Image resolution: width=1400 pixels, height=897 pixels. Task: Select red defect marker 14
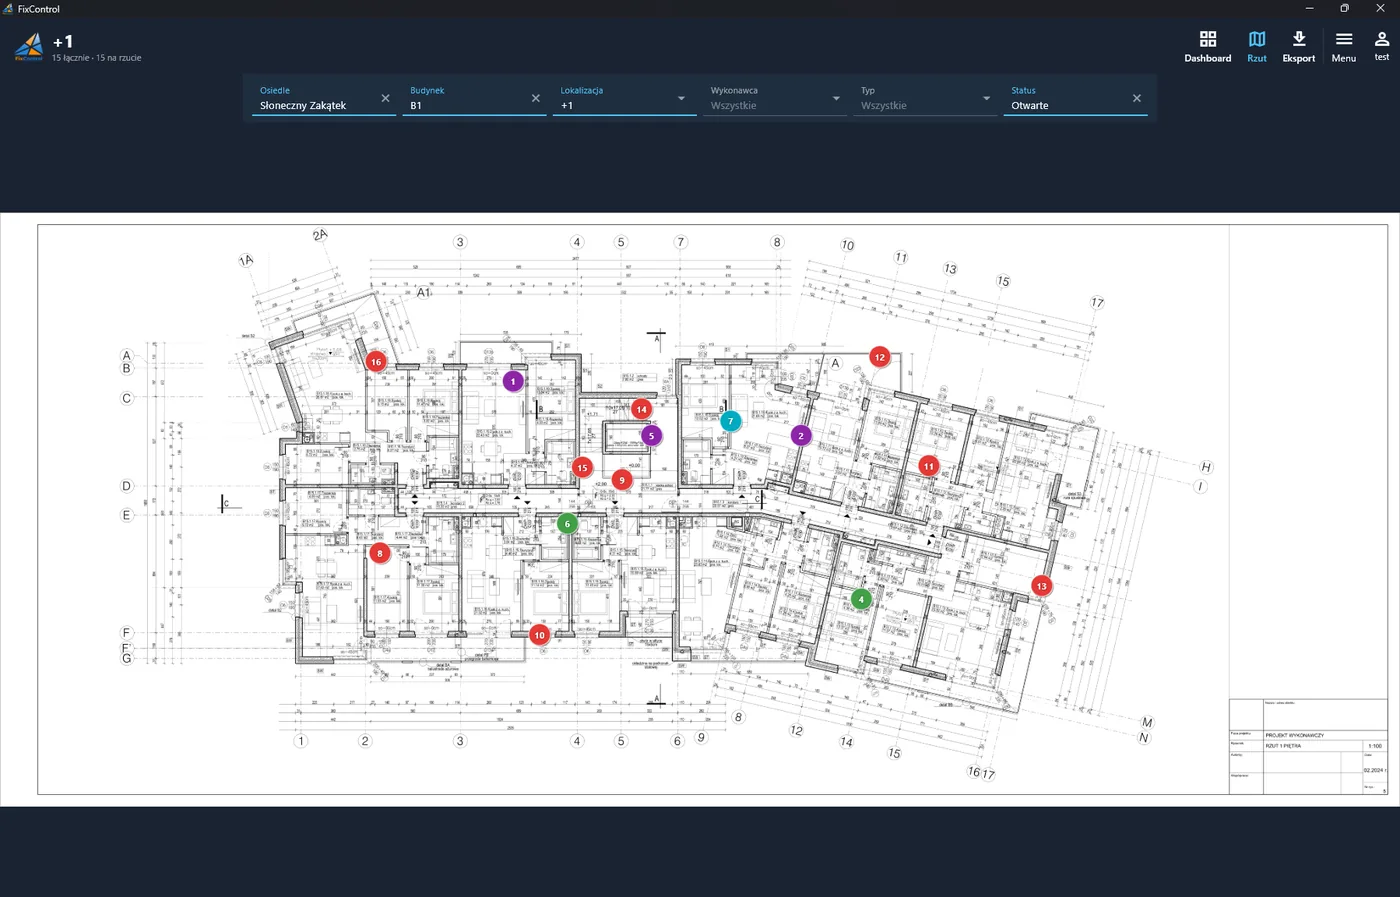coord(642,409)
